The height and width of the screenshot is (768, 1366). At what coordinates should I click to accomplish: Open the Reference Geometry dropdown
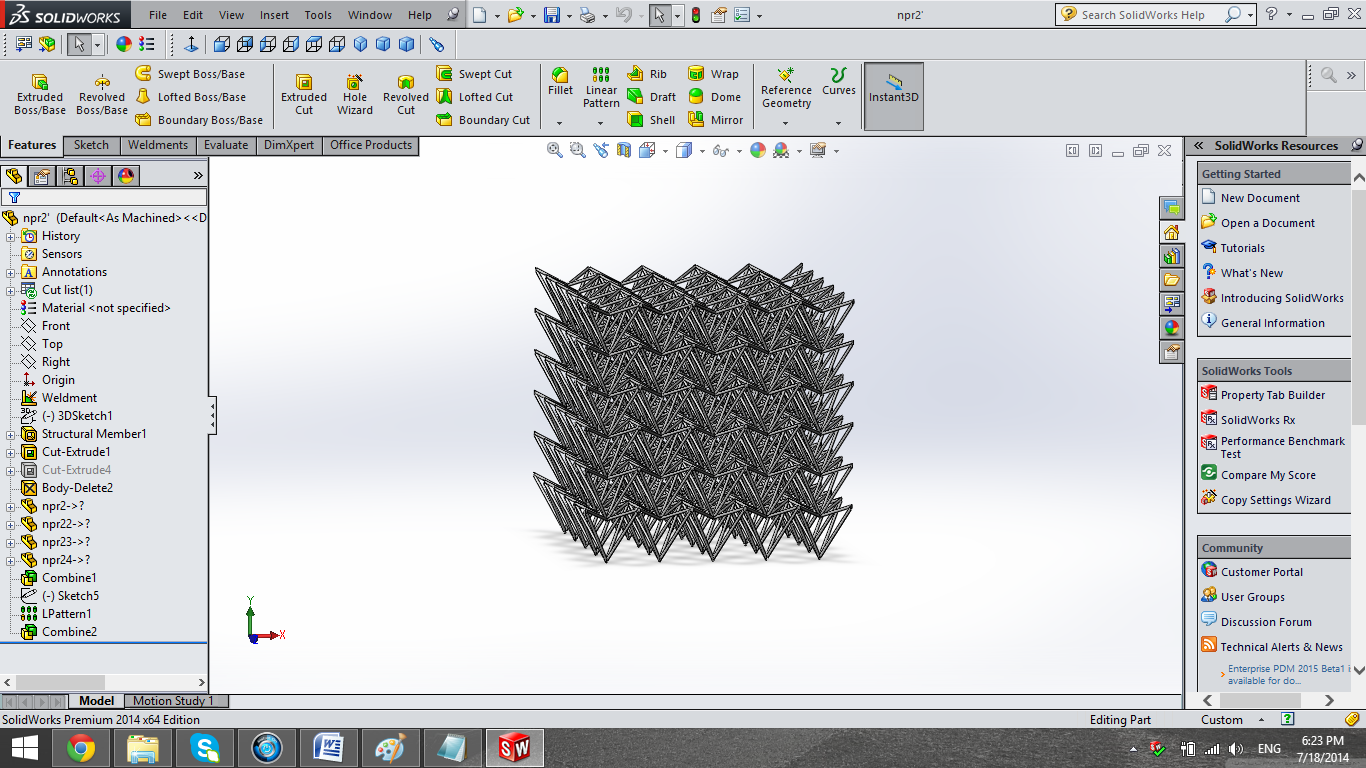pyautogui.click(x=786, y=123)
